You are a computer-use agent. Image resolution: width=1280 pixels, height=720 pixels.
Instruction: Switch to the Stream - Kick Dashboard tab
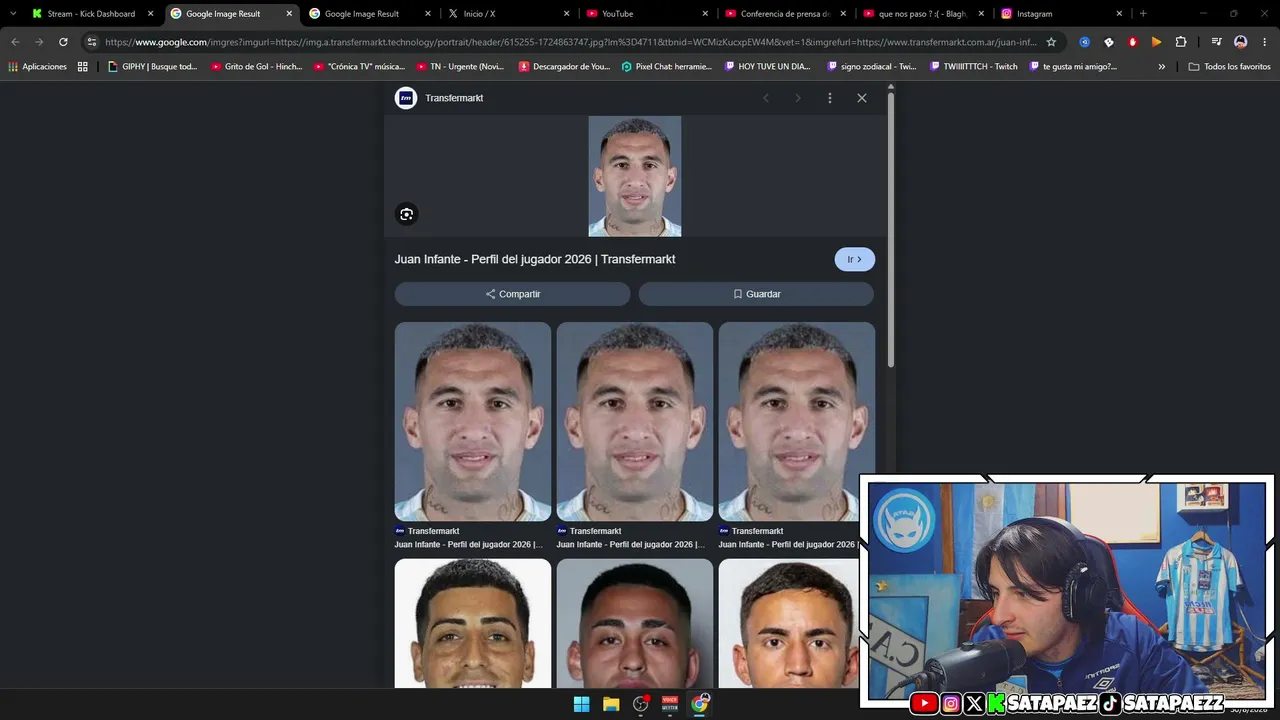[91, 14]
